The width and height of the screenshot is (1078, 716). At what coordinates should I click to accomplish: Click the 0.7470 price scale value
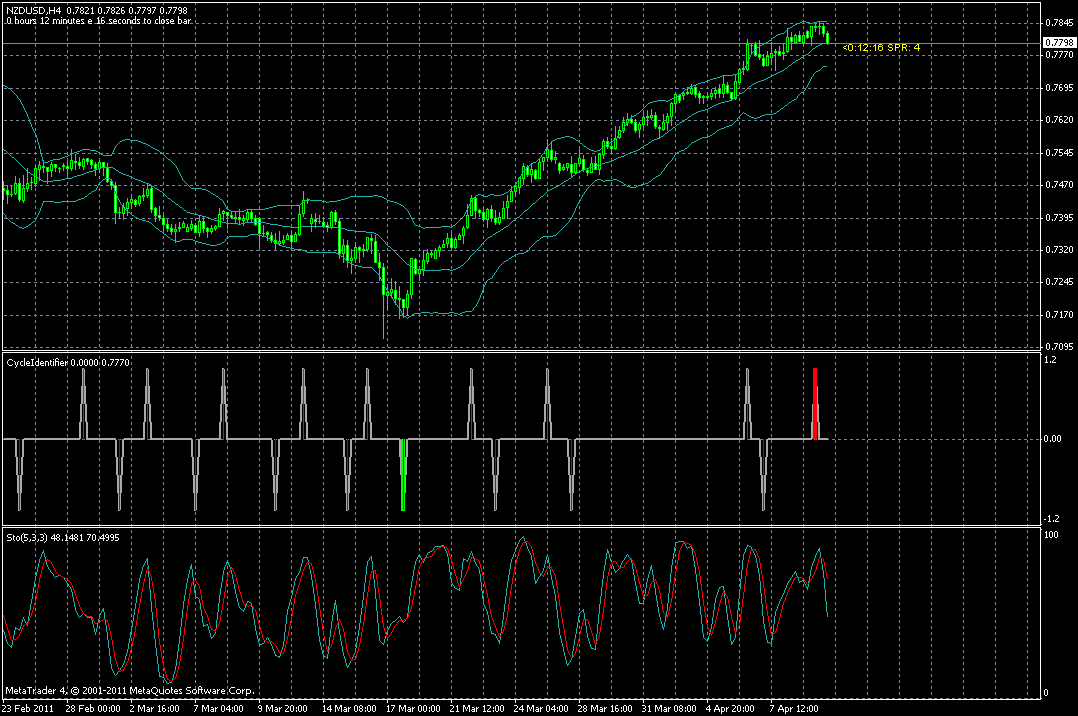[x=1059, y=185]
